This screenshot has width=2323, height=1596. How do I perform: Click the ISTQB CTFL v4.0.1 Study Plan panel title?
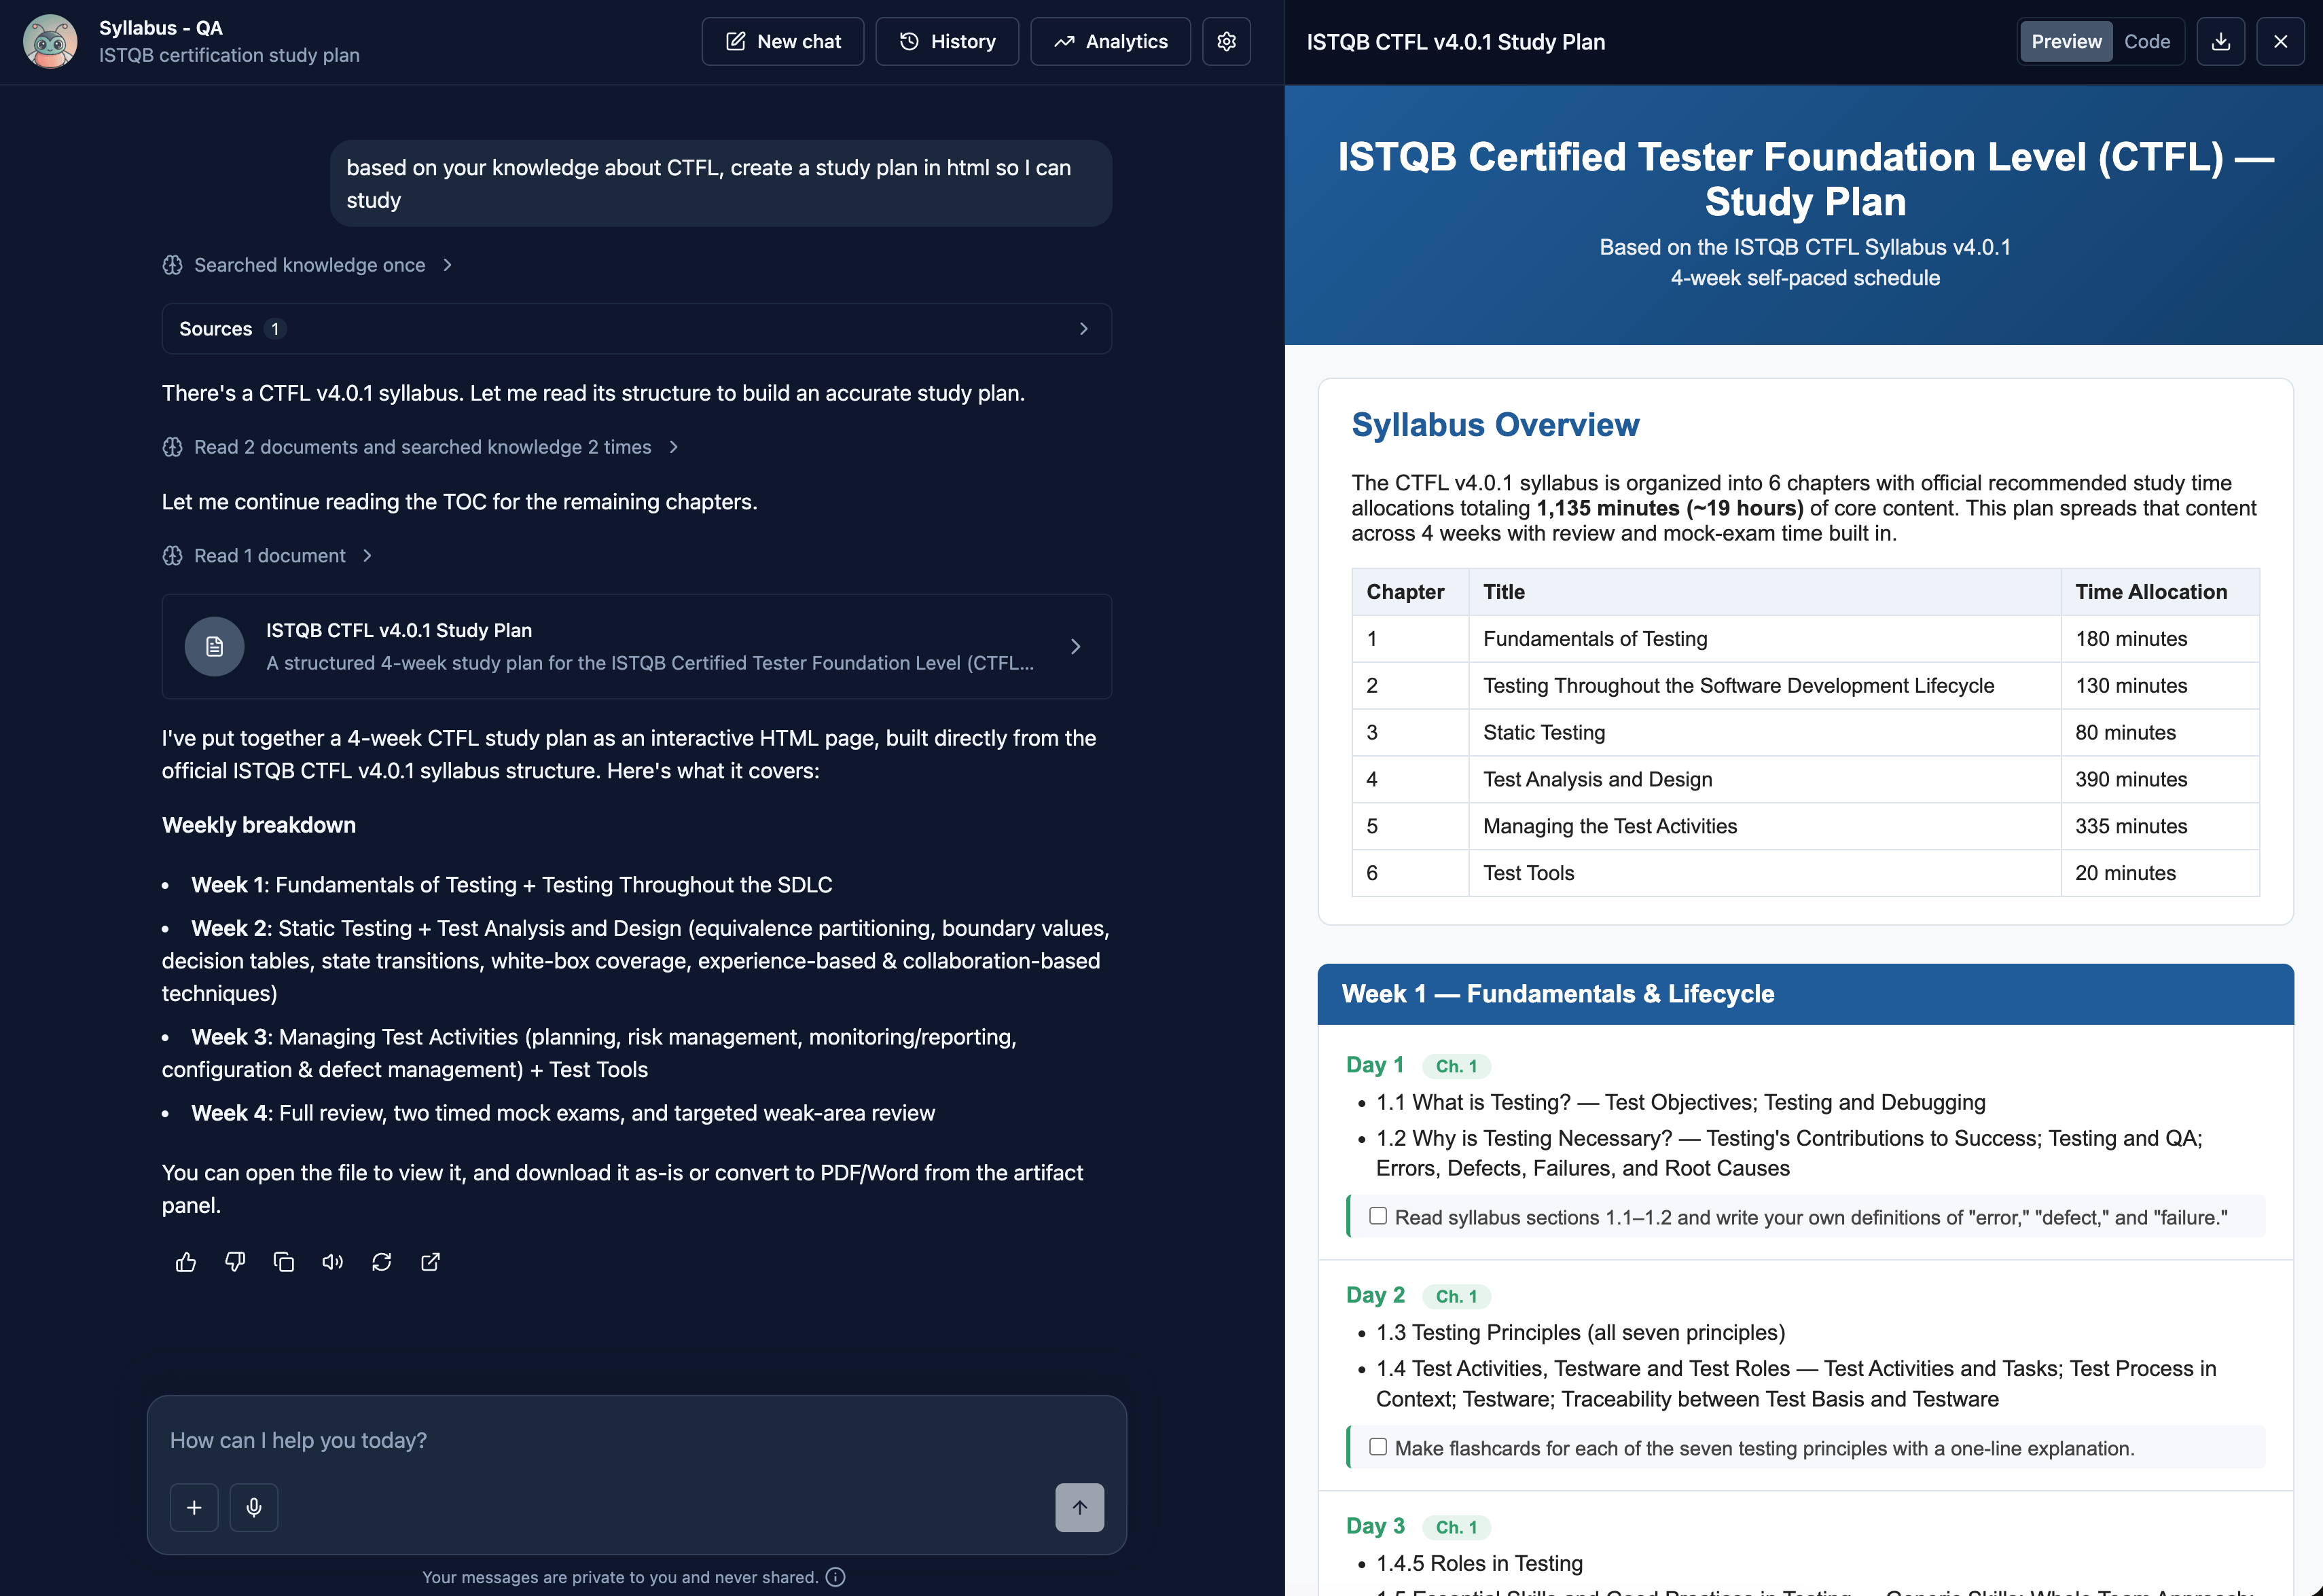(x=1456, y=42)
